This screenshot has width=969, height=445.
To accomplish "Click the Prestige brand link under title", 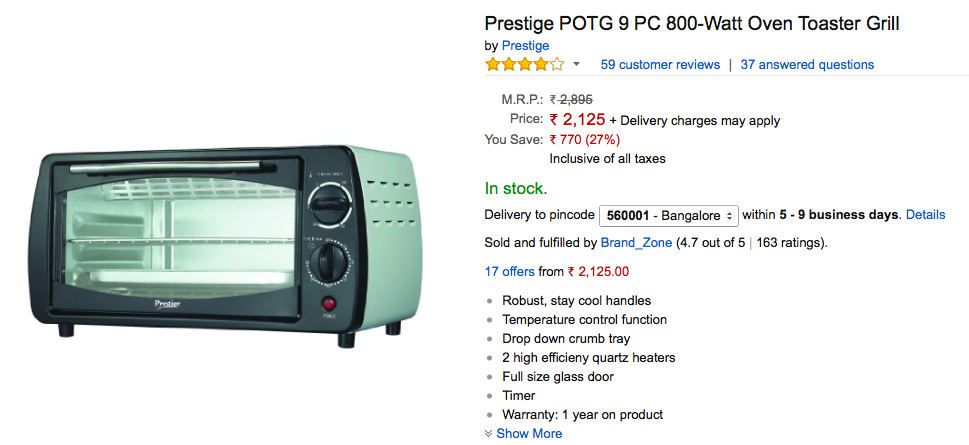I will pos(525,45).
